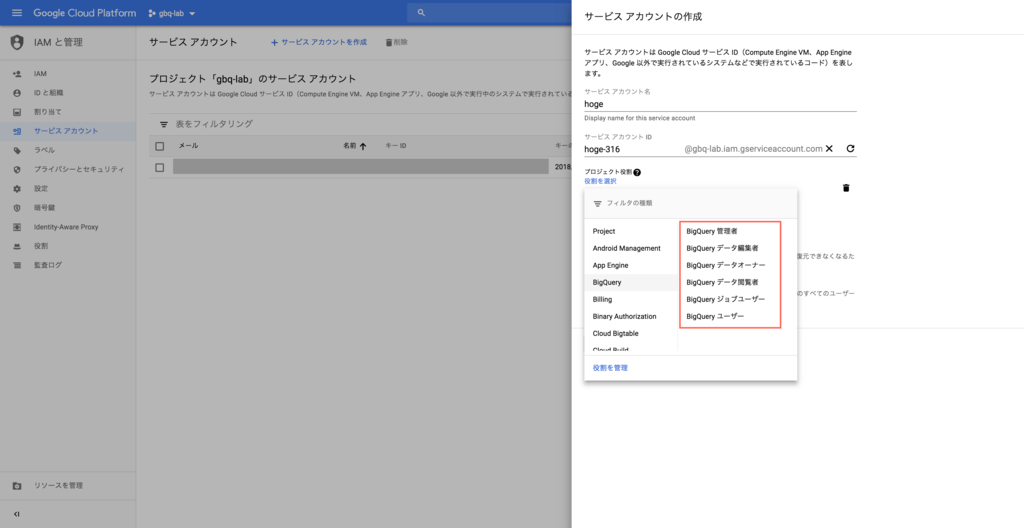Screen dimensions: 1024x528
Task: Open Identity-Aware Proxy in sidebar
Action: [x=68, y=227]
